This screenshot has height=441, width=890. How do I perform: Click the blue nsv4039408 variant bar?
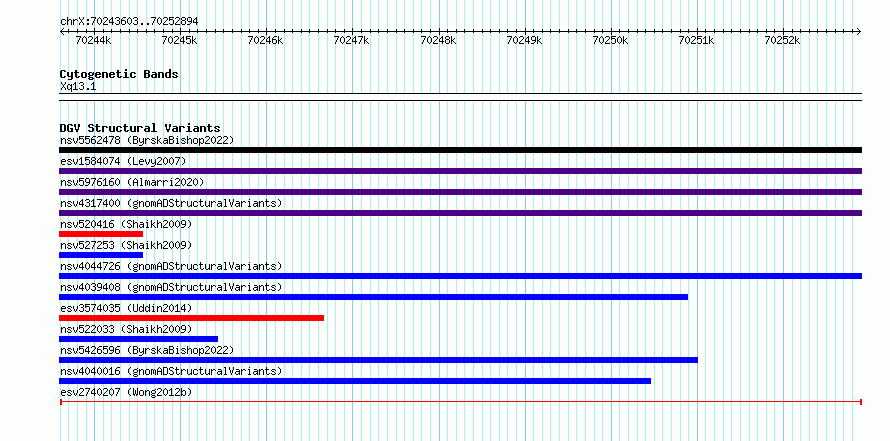[x=373, y=297]
